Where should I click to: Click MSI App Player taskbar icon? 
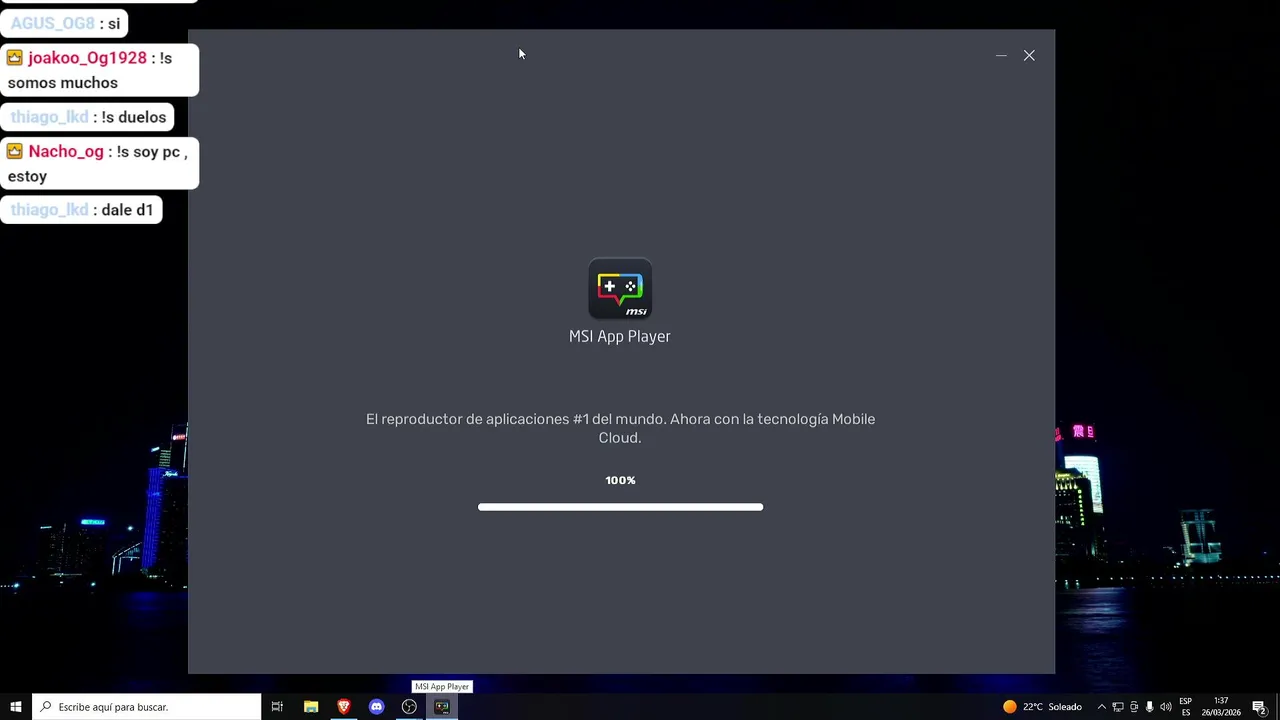(x=442, y=707)
